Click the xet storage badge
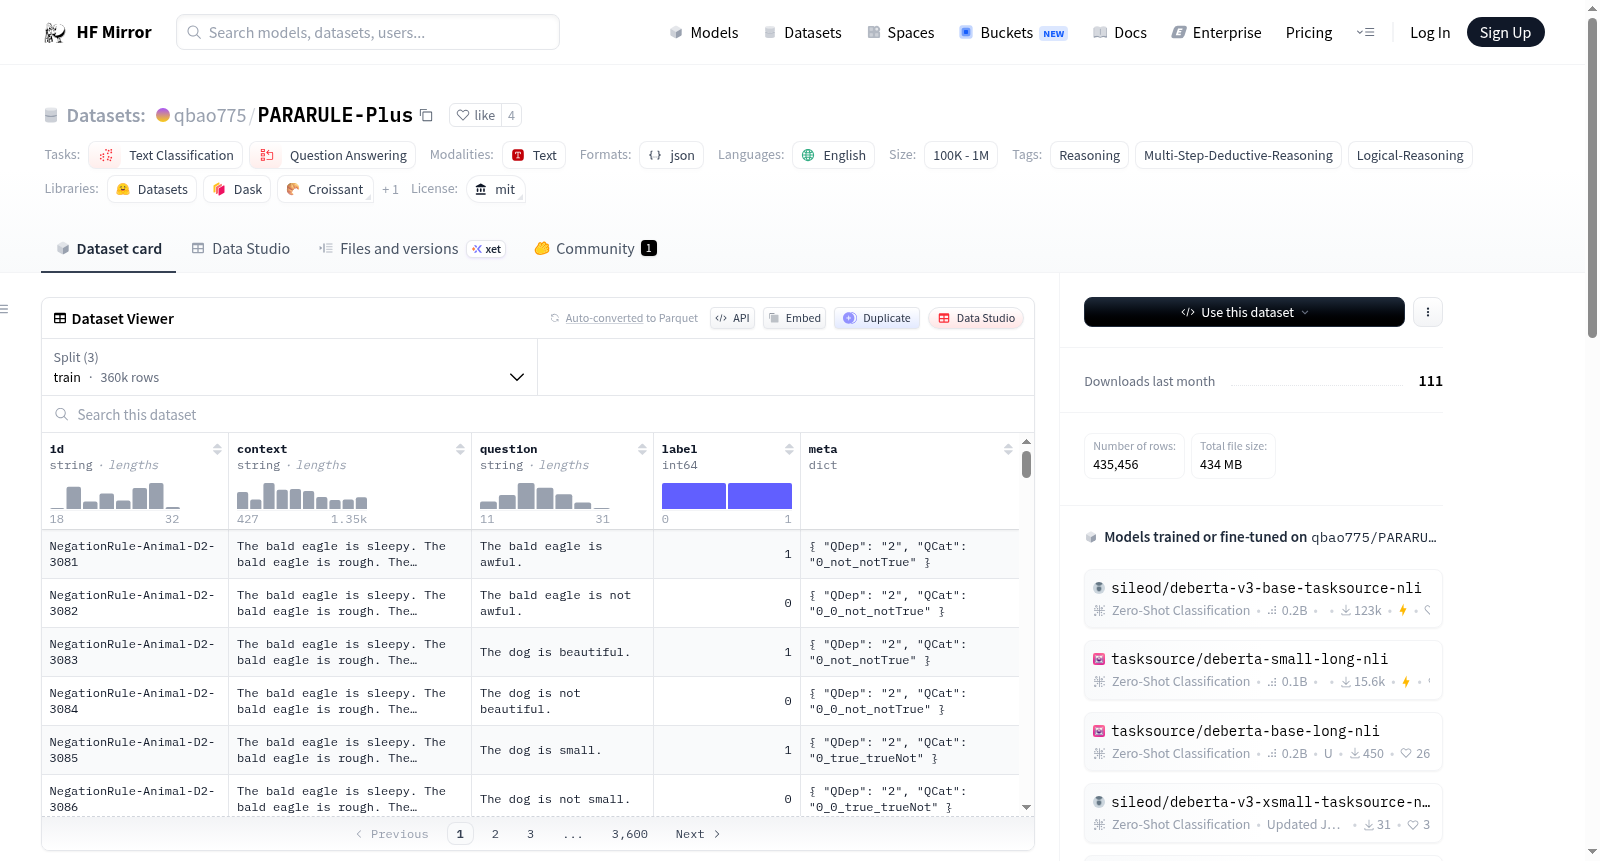Screen dimensions: 1600x861 click(487, 249)
